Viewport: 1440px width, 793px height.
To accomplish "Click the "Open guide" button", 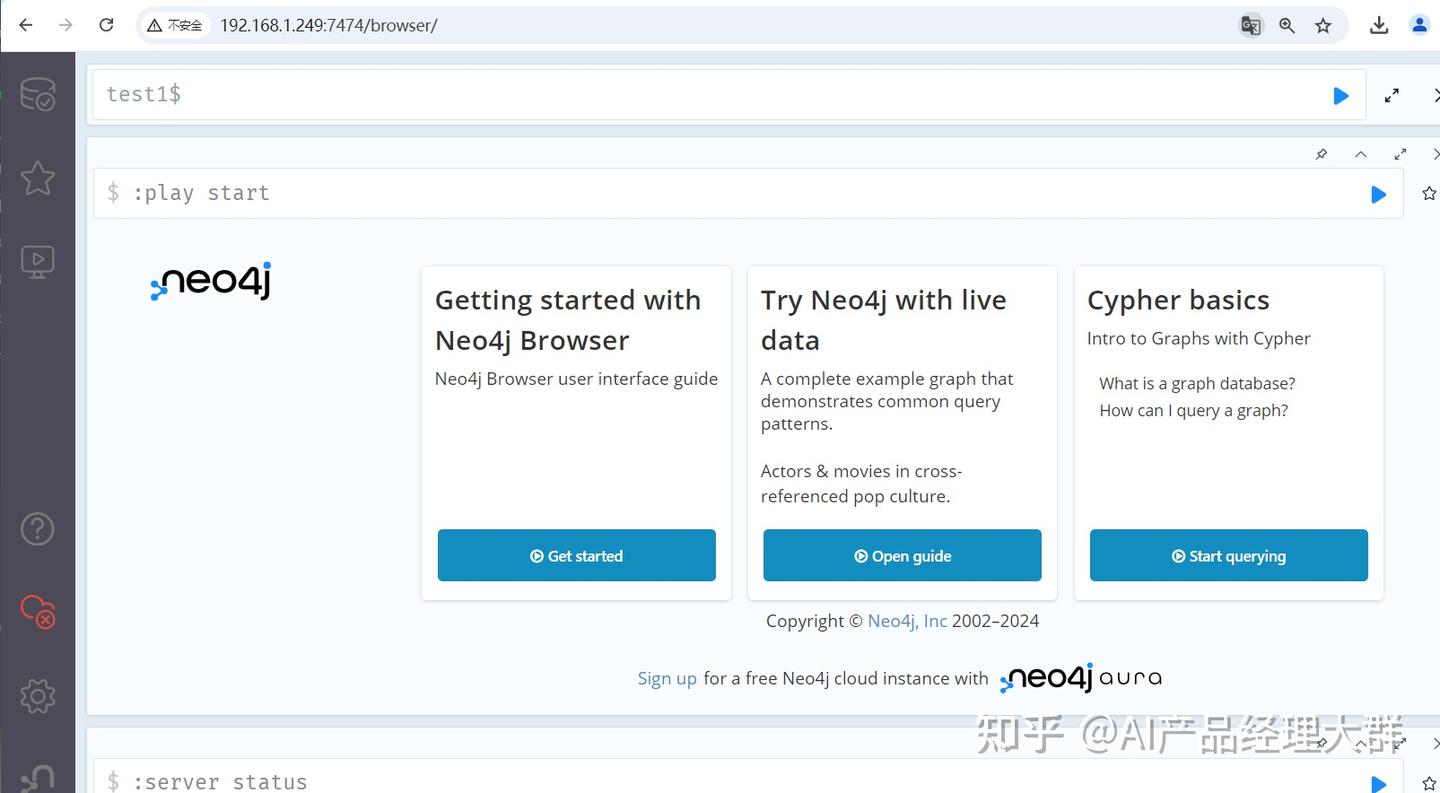I will (902, 555).
